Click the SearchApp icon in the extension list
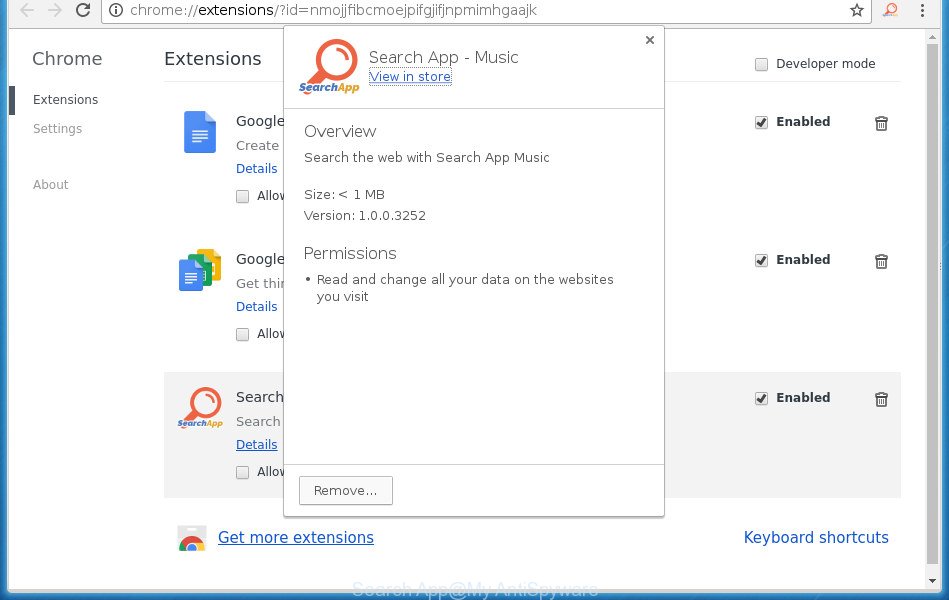The height and width of the screenshot is (600, 949). click(x=200, y=407)
